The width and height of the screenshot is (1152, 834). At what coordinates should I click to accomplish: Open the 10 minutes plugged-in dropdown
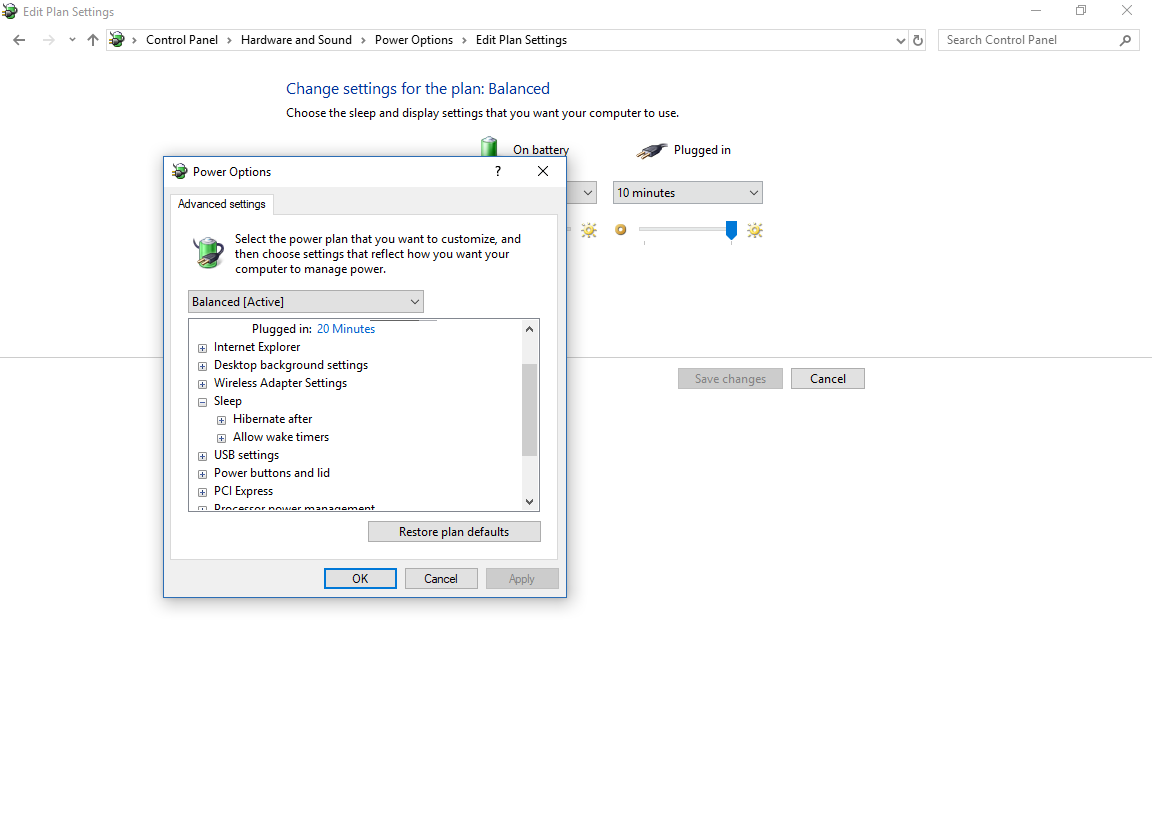coord(688,193)
